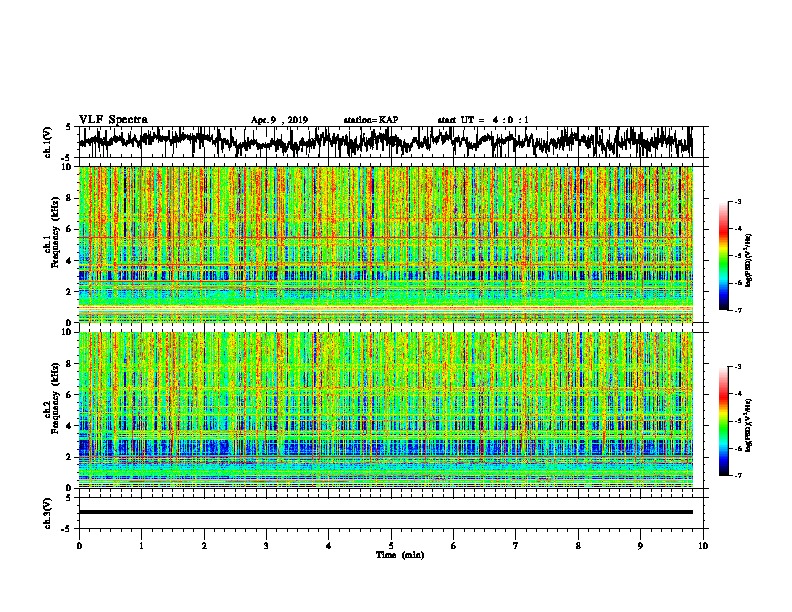This screenshot has height=612, width=792.
Task: Click time axis tick label '10'
Action: tap(703, 546)
